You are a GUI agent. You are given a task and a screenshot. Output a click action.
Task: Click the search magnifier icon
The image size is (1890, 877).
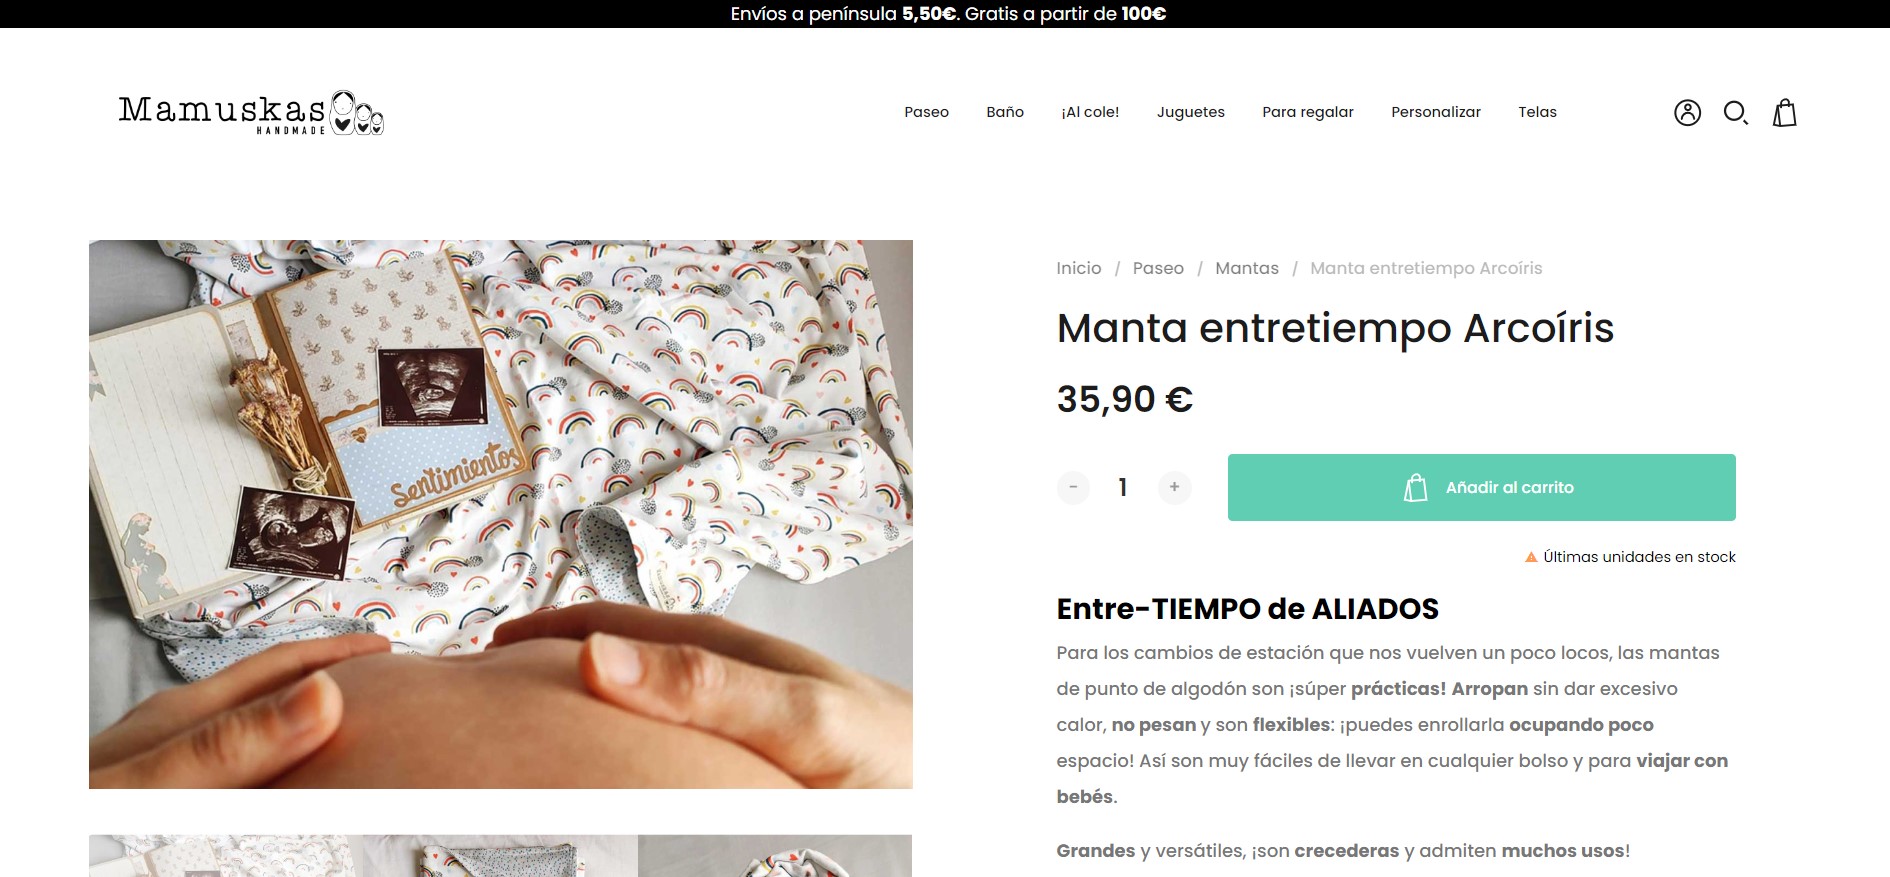coord(1736,113)
